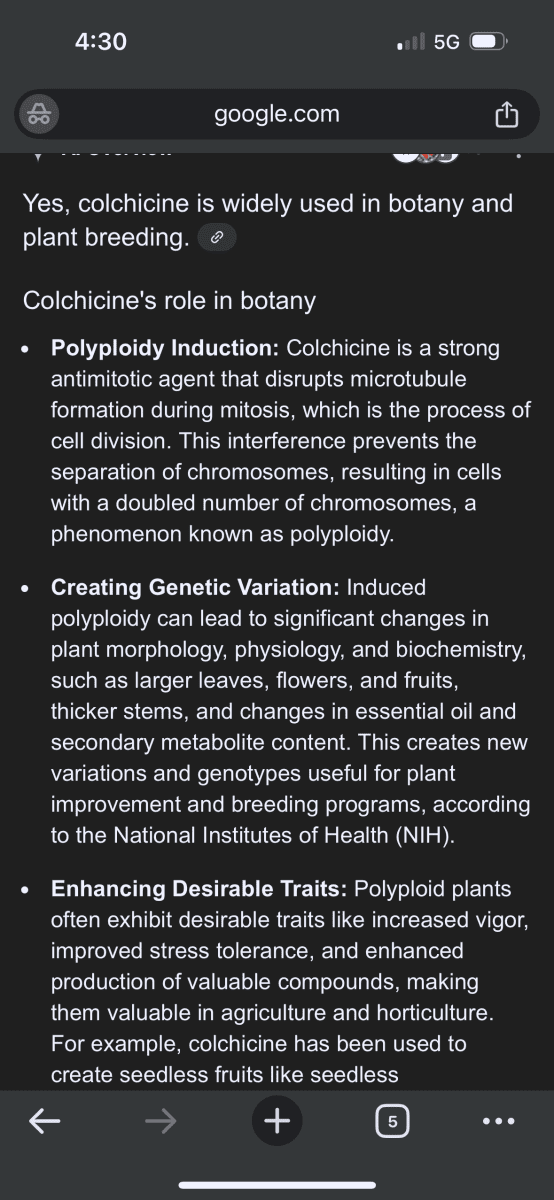Open the AI Overview kebab menu
The height and width of the screenshot is (1200, 554).
coord(518,155)
